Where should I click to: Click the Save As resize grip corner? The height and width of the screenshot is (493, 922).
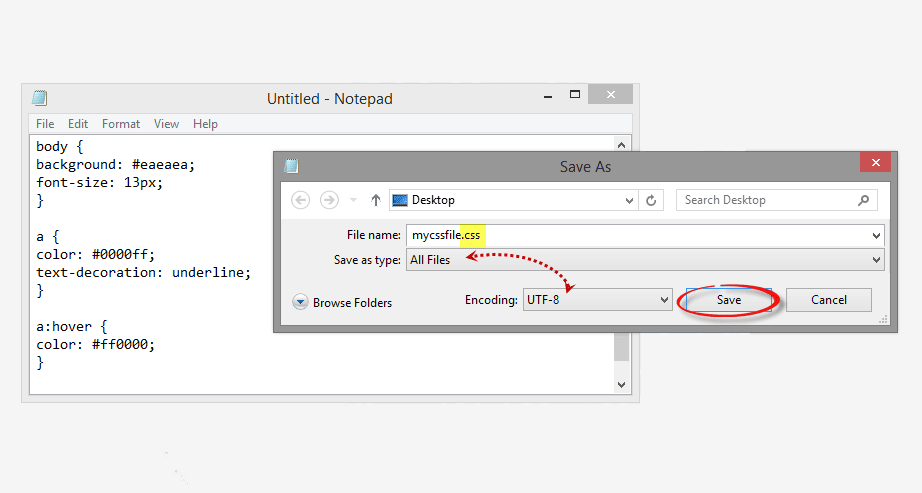pos(883,319)
